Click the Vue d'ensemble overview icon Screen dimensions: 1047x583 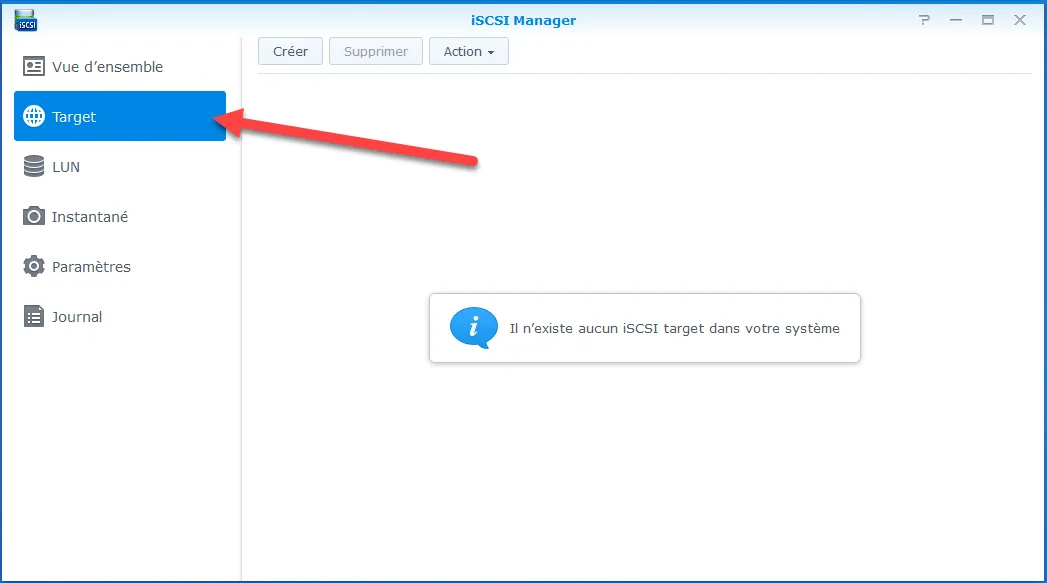pyautogui.click(x=34, y=67)
